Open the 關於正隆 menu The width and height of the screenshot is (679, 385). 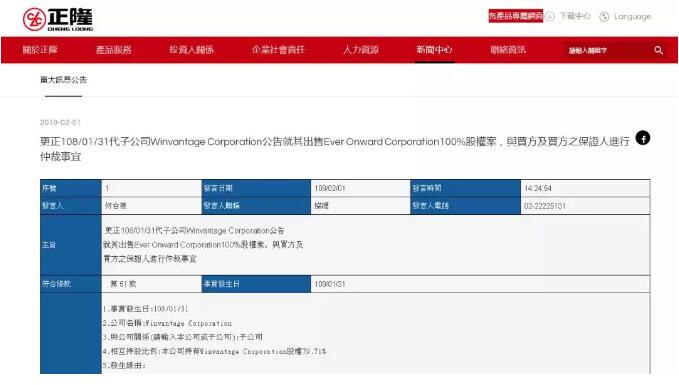(40, 50)
